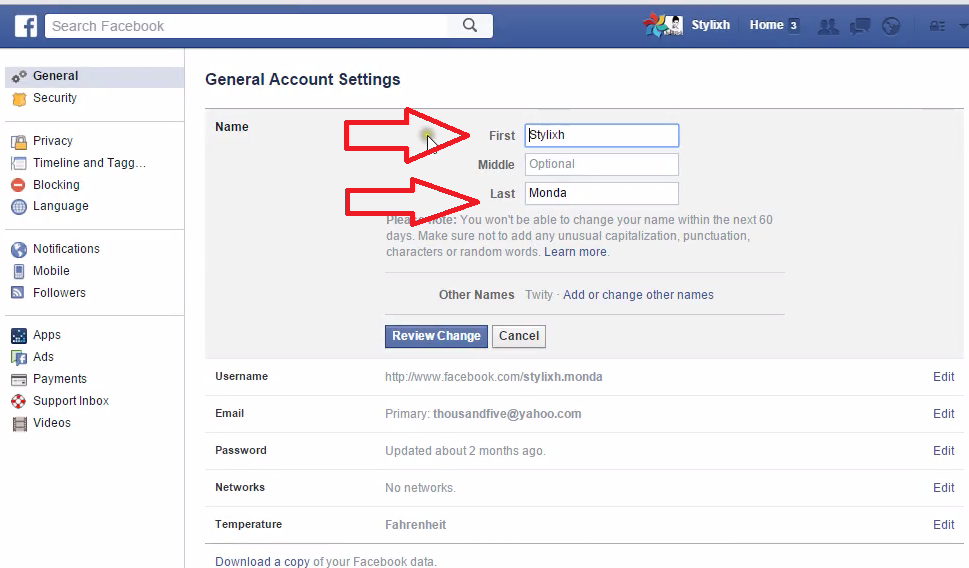Click the Videos film icon
The width and height of the screenshot is (969, 568).
pyautogui.click(x=20, y=423)
